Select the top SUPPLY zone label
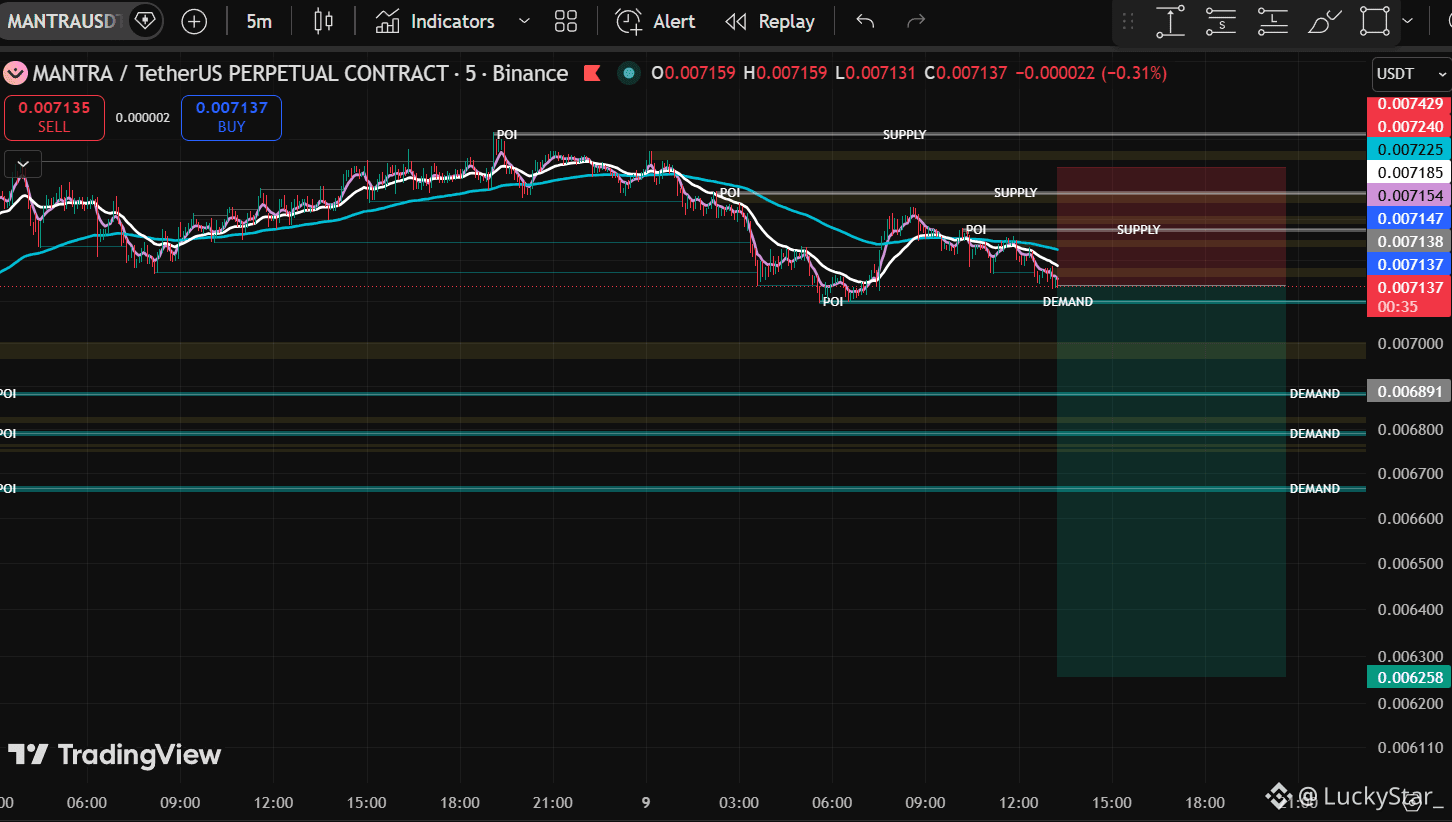The image size is (1452, 822). pos(904,134)
